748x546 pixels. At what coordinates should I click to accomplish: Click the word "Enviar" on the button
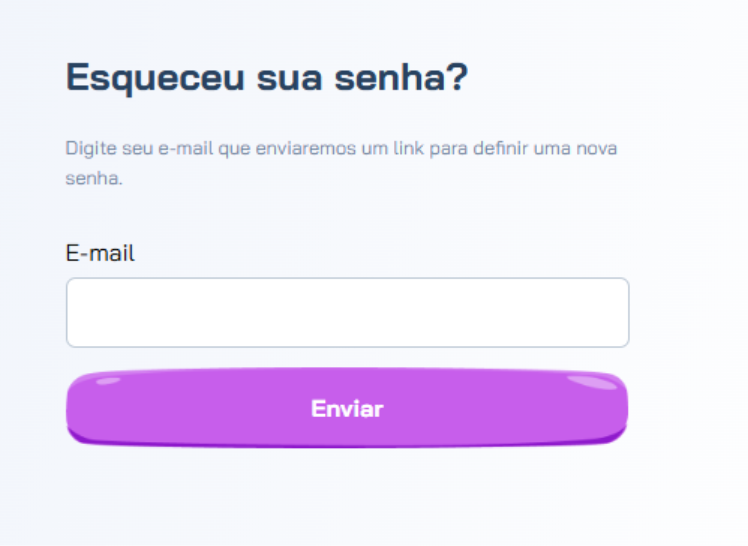(x=347, y=408)
